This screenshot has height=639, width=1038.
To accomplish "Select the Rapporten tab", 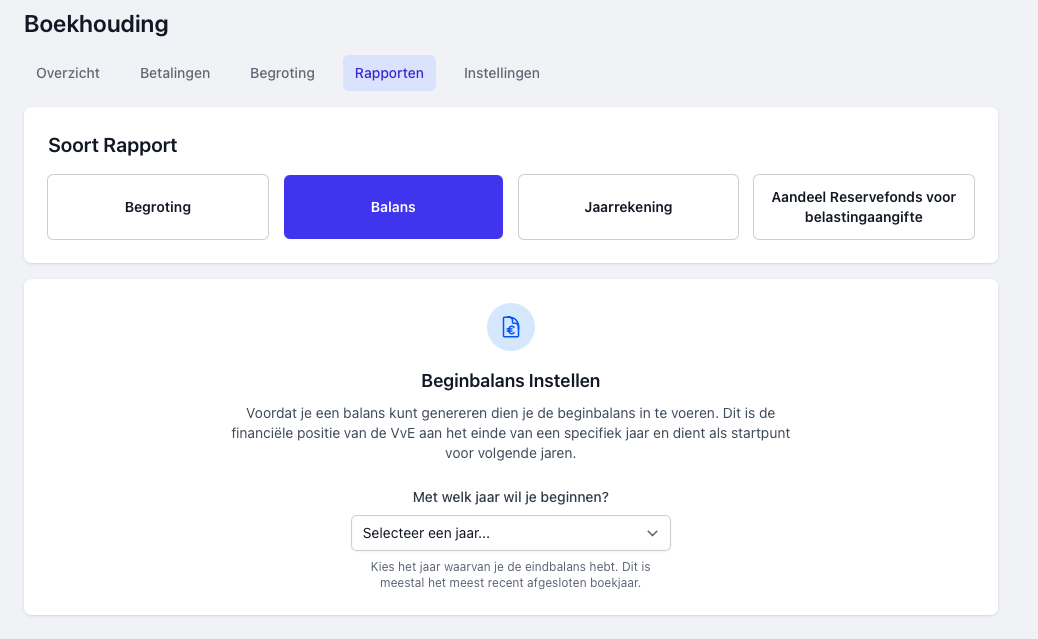I will pyautogui.click(x=389, y=73).
